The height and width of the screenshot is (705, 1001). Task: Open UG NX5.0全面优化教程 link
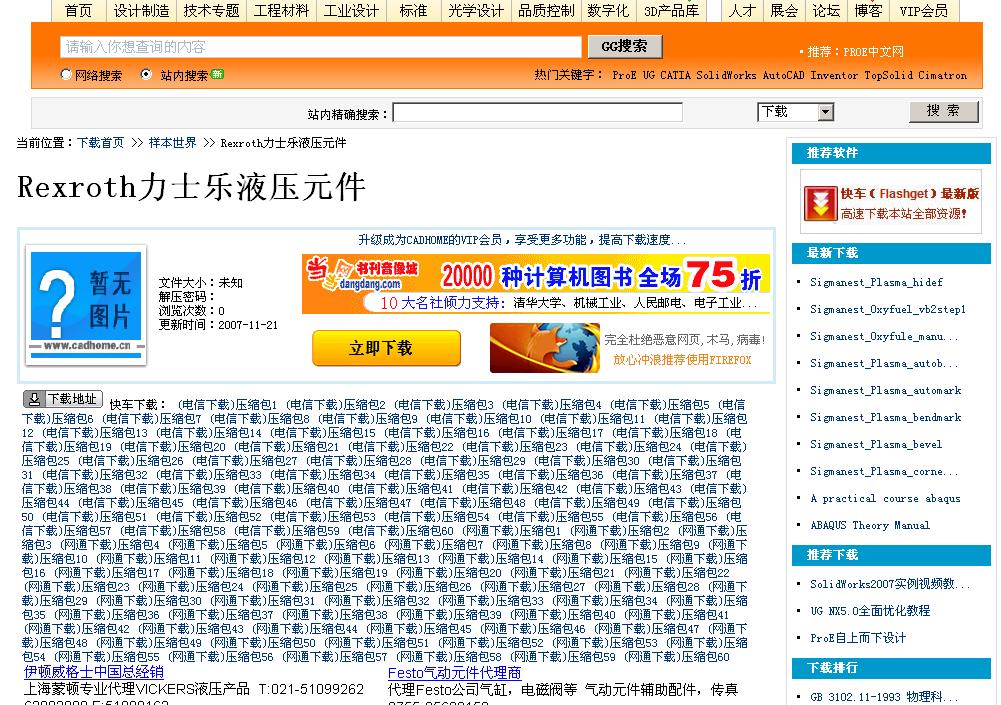pyautogui.click(x=870, y=610)
